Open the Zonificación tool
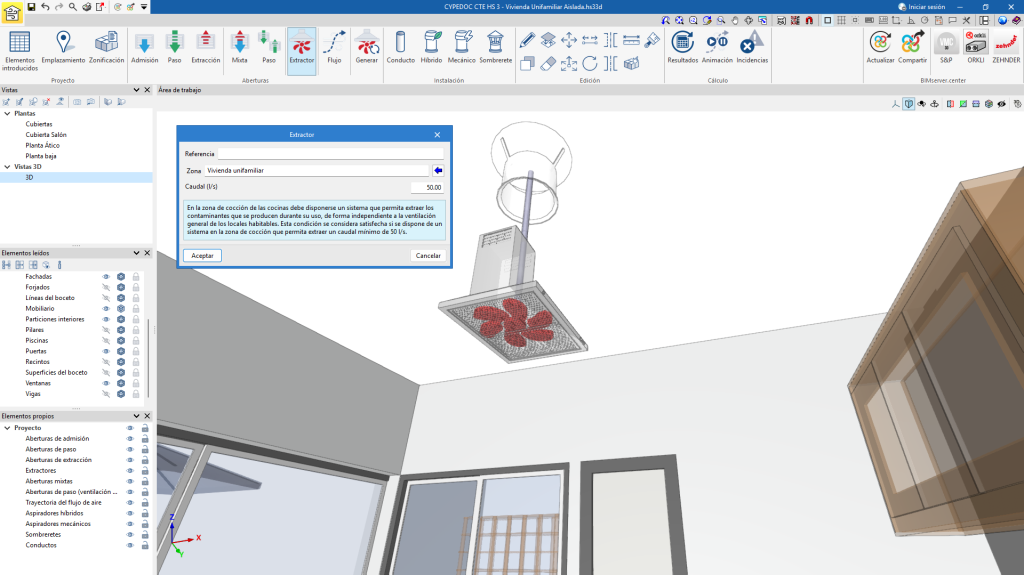1024x575 pixels. click(x=106, y=47)
